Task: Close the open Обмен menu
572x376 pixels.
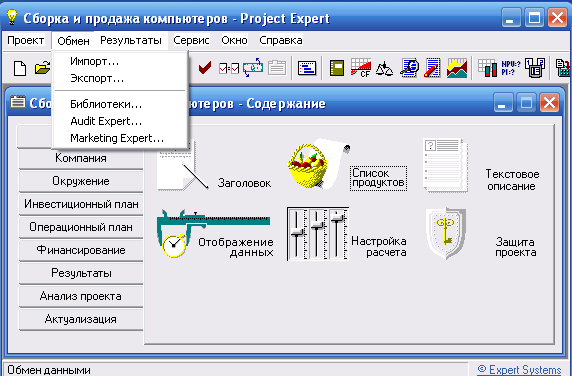Action: (x=73, y=40)
